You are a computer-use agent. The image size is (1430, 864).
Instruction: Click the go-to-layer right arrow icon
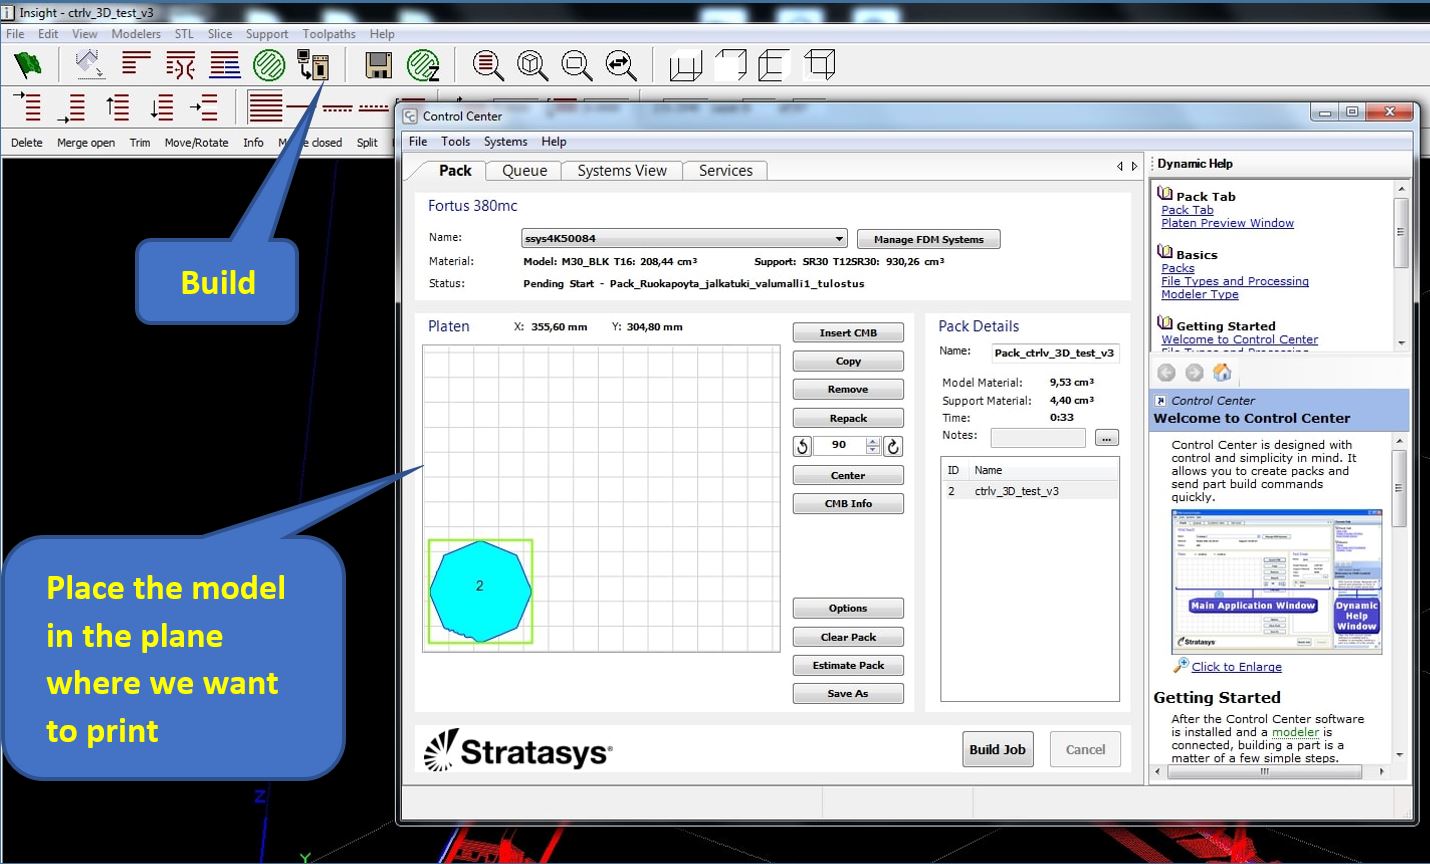coord(205,107)
